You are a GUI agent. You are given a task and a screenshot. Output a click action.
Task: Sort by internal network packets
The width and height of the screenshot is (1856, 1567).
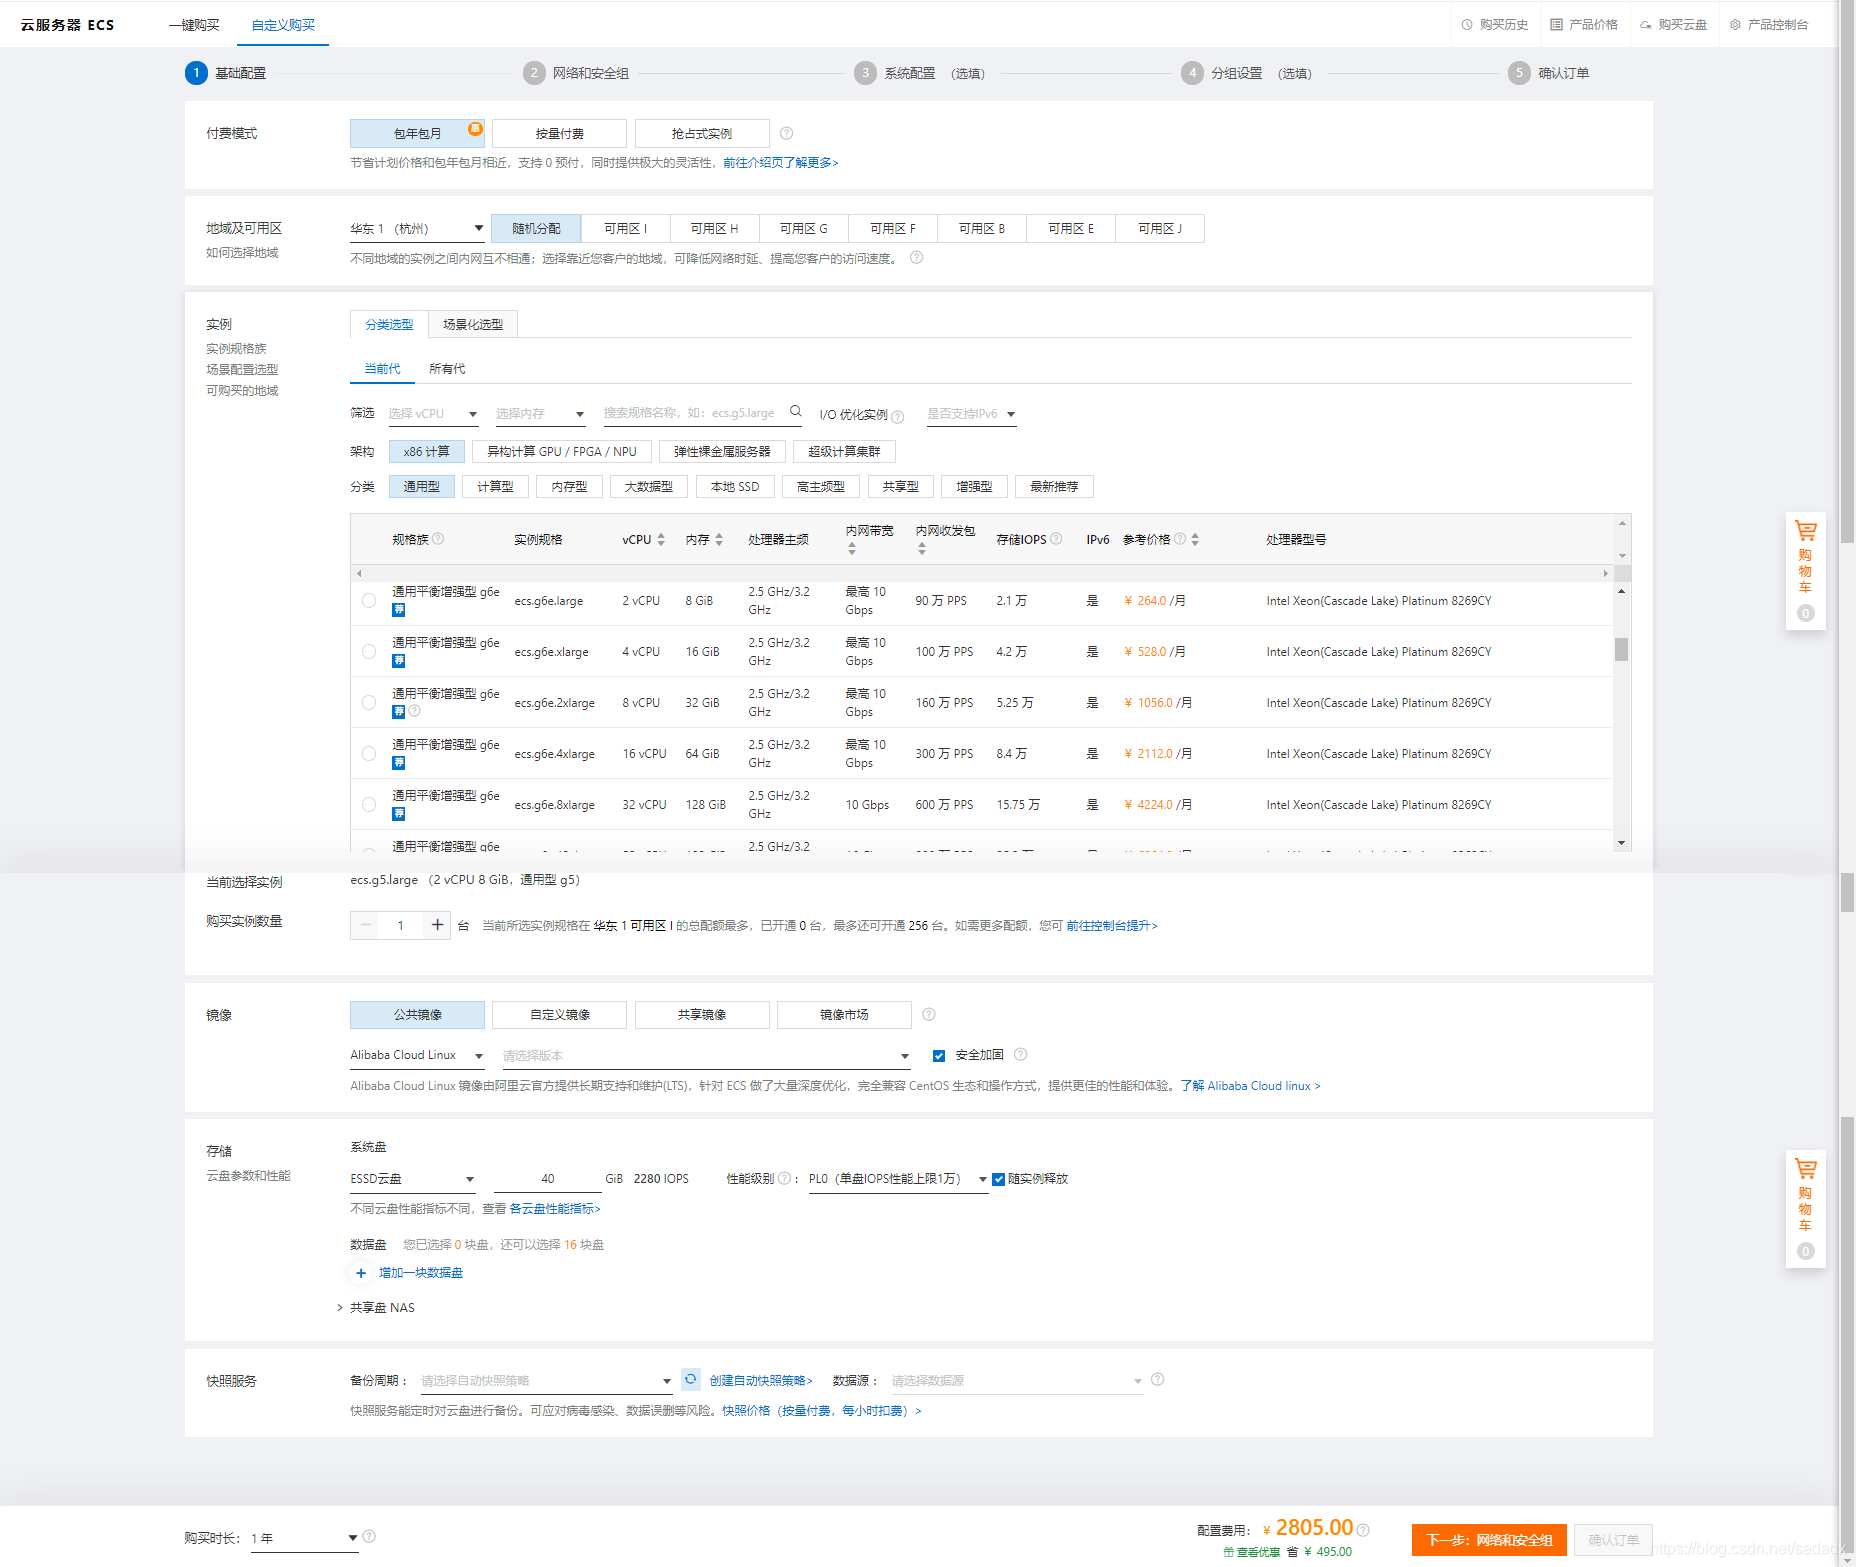coord(922,549)
